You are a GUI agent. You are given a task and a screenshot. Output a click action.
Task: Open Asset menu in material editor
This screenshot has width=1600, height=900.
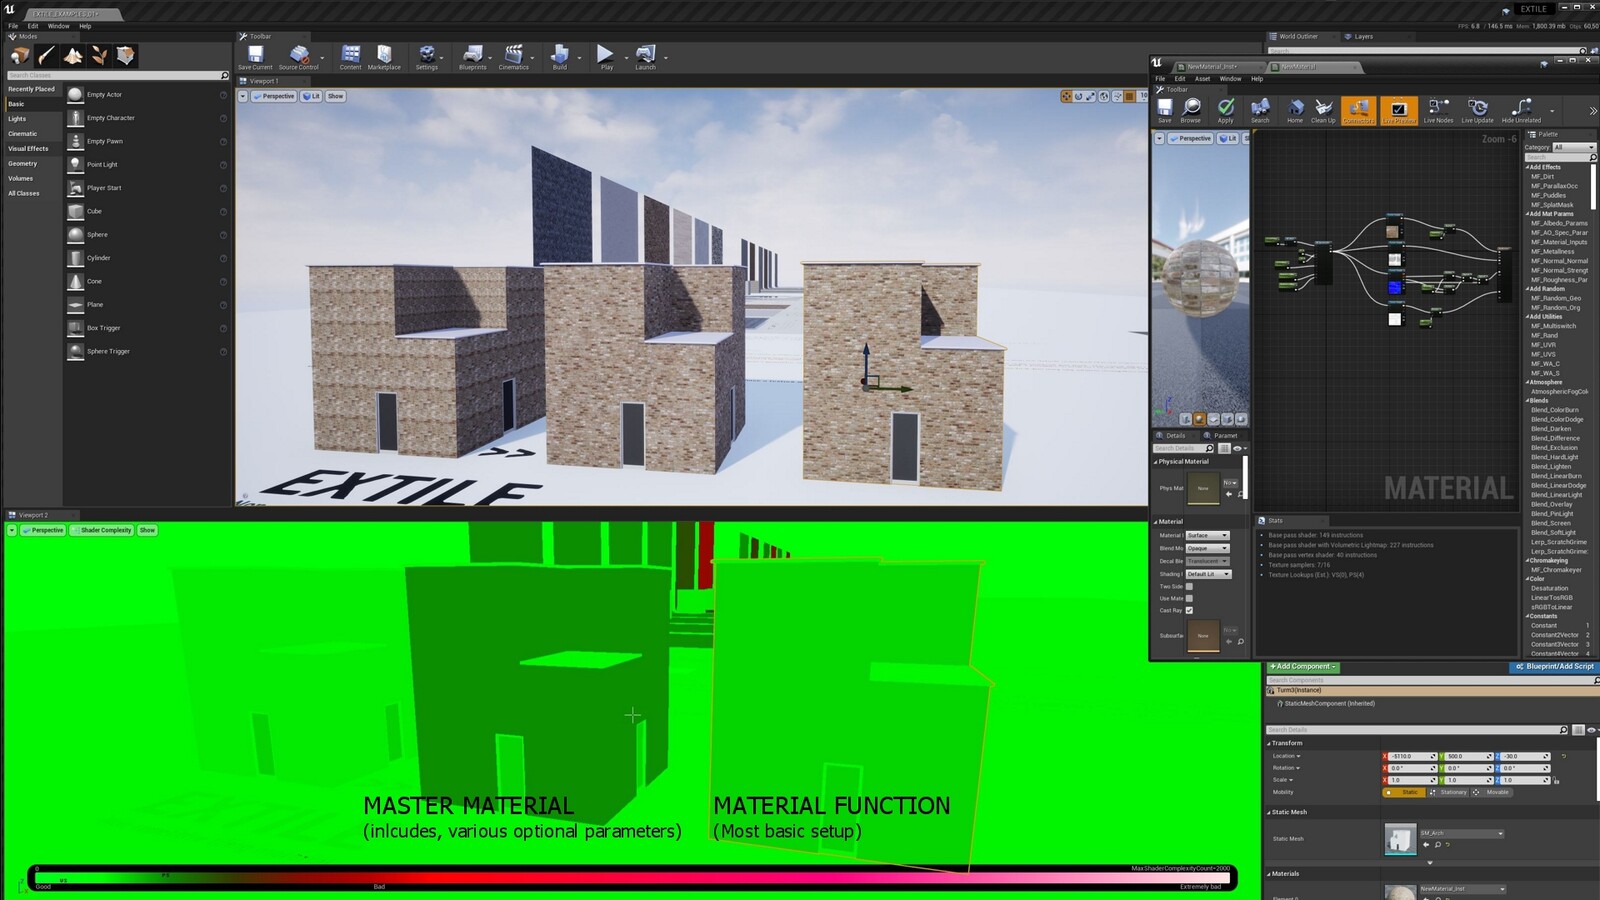[x=1202, y=78]
